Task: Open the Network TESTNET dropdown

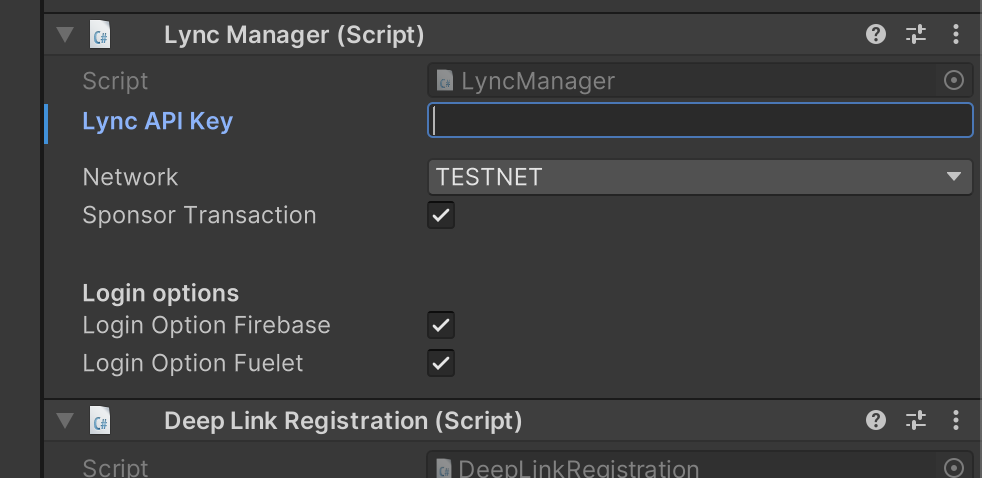Action: tap(700, 177)
